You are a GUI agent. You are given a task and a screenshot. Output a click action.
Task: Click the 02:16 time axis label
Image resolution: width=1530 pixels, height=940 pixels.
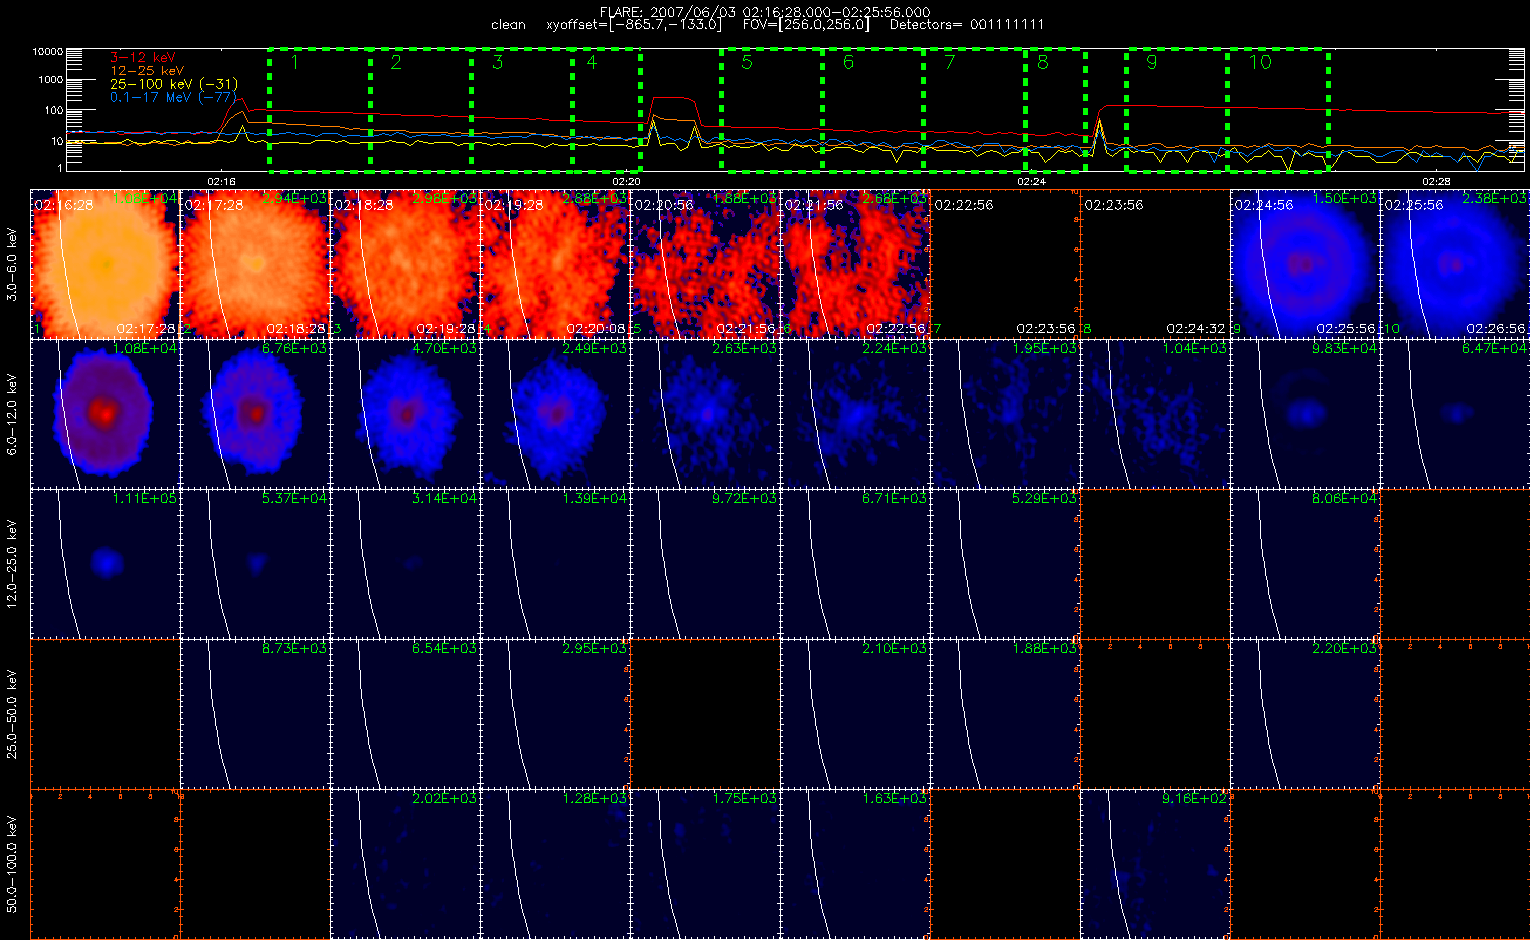click(x=221, y=181)
